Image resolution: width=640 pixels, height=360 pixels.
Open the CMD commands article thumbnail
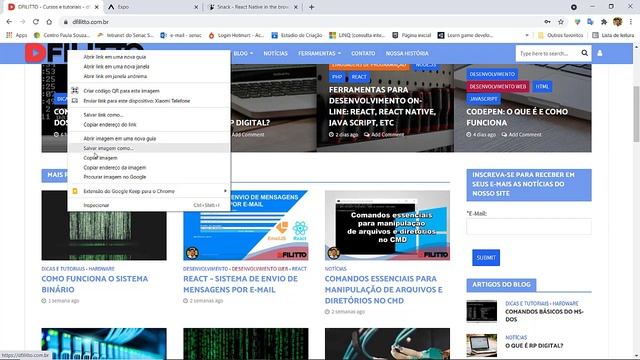click(x=387, y=225)
